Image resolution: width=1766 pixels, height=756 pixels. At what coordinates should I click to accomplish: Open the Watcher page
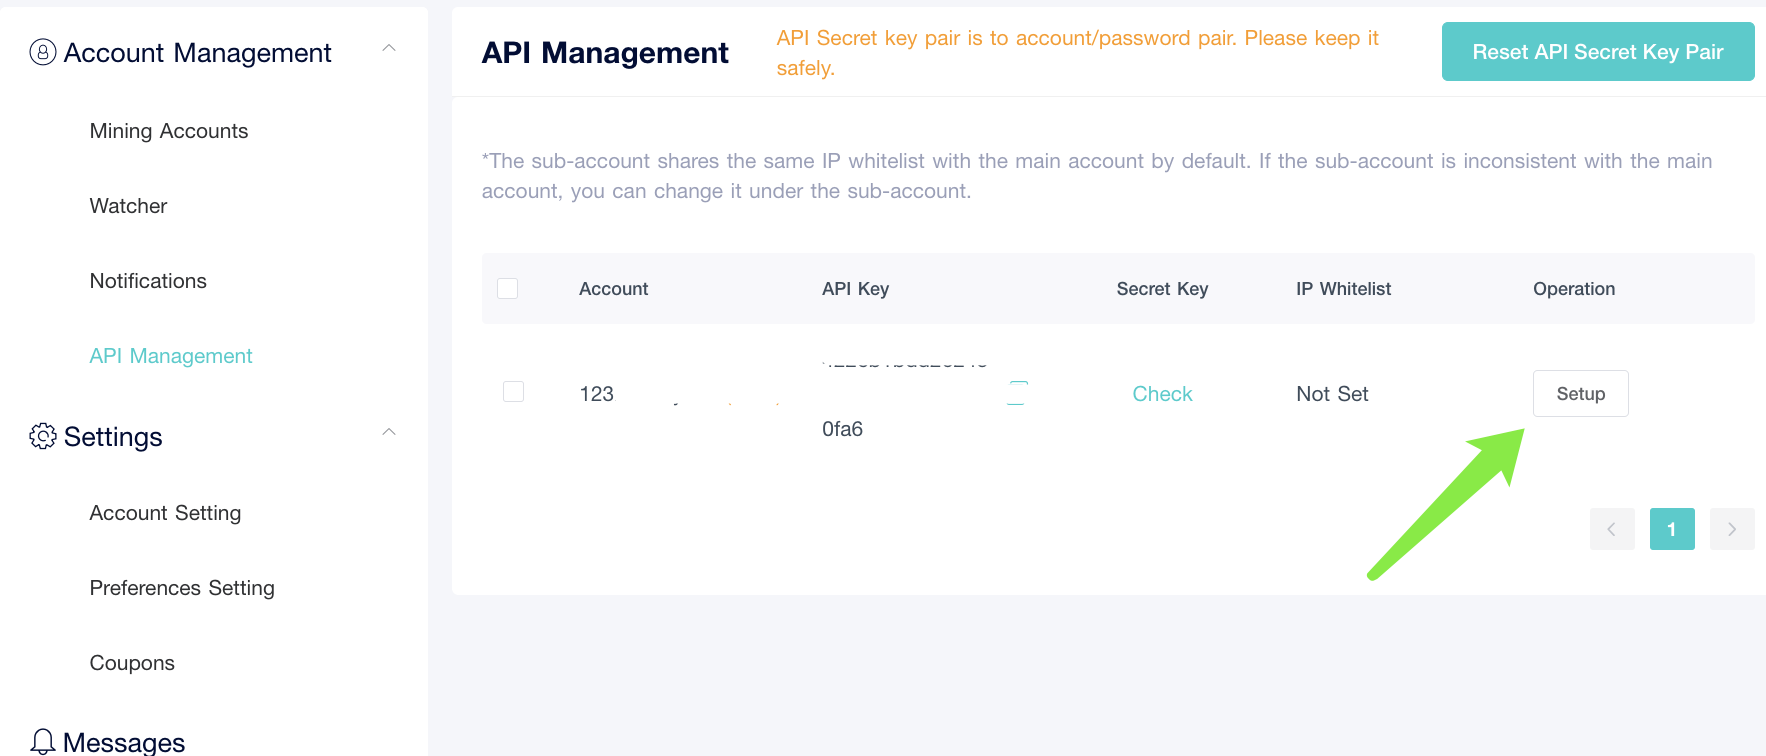128,205
